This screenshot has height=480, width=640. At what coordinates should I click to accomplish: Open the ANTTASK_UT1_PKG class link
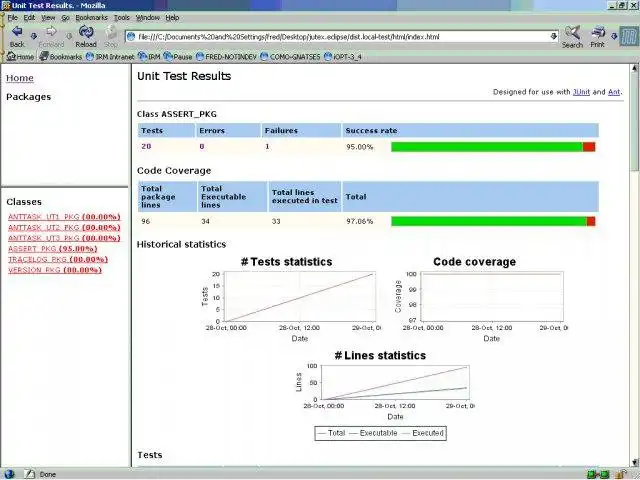[64, 217]
